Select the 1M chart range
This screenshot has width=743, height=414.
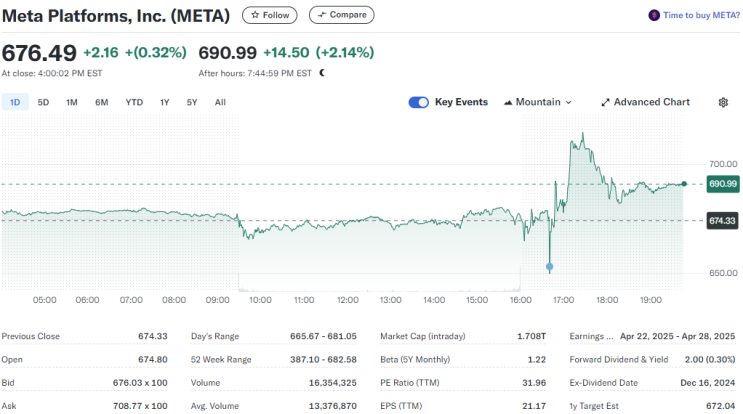pos(72,102)
